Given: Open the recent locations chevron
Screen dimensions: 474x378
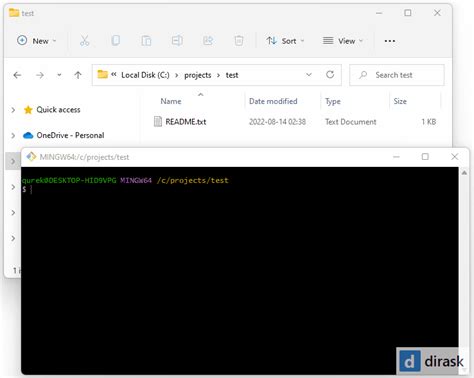Looking at the screenshot, I should pyautogui.click(x=59, y=75).
